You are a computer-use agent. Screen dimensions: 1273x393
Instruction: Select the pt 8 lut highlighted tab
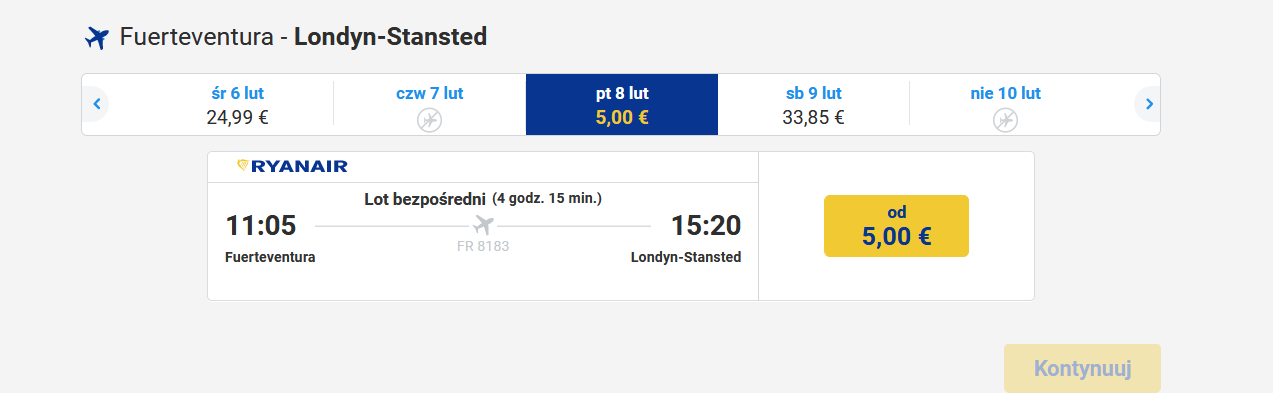[622, 105]
